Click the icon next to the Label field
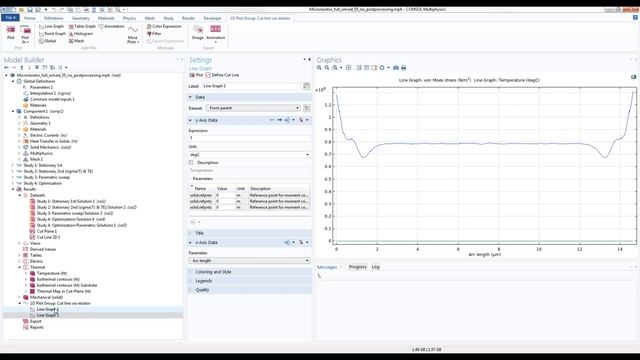640x360 pixels. tap(307, 86)
